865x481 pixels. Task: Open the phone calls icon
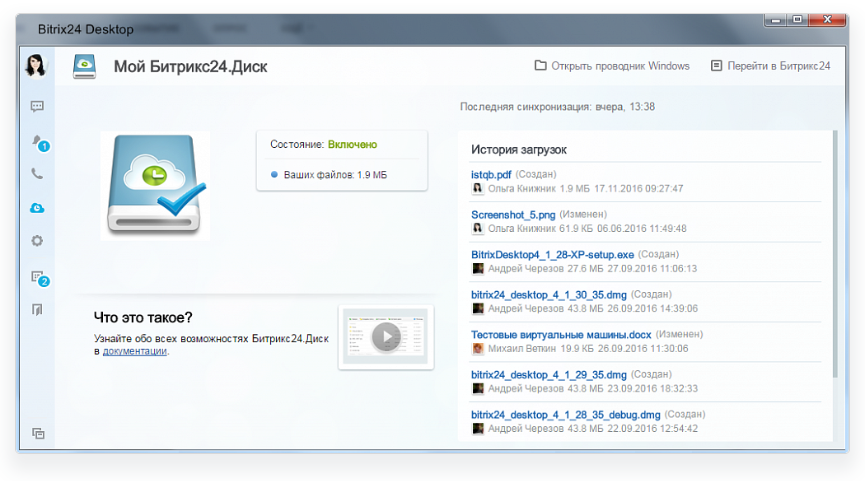pos(37,174)
